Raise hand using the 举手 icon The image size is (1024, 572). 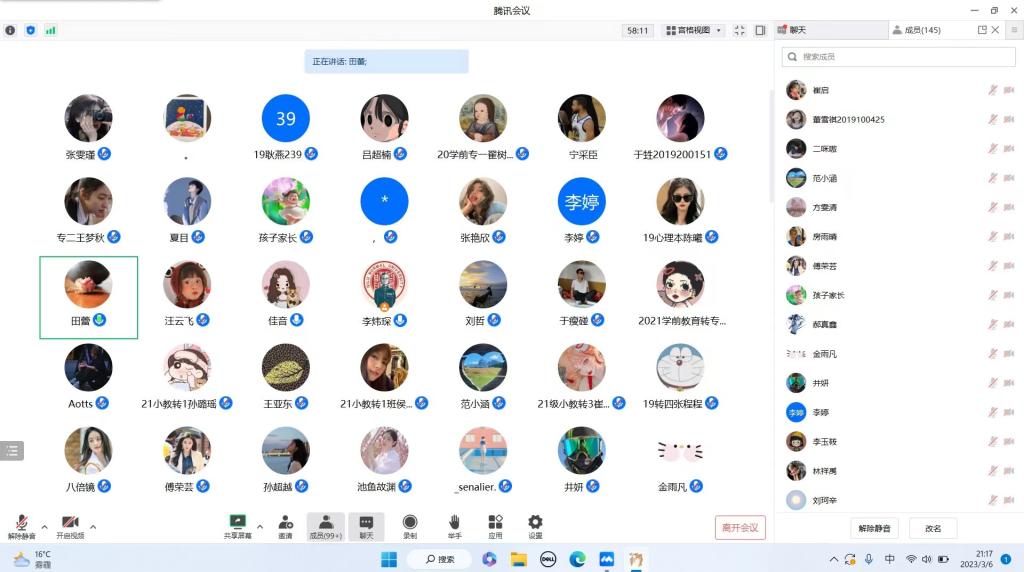tap(454, 522)
